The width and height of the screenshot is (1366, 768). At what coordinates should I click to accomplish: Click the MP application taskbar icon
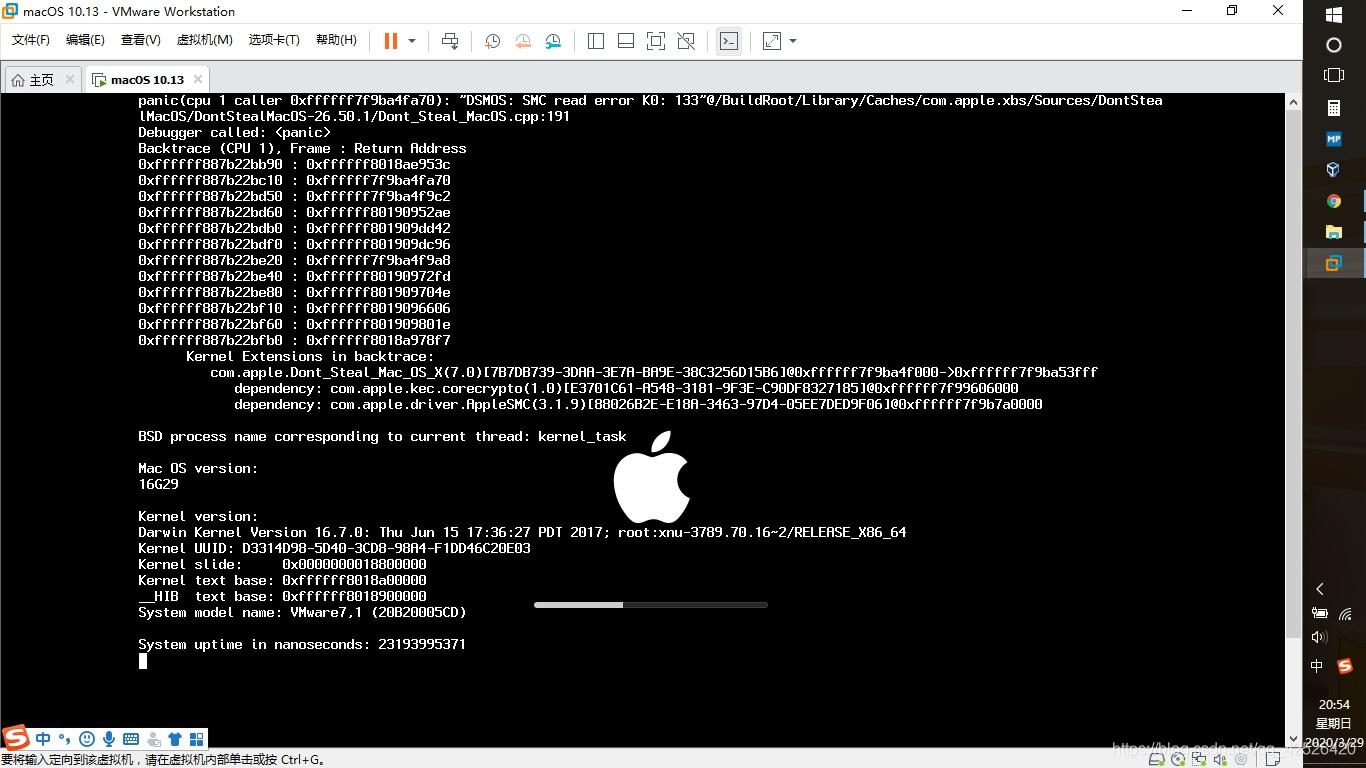pos(1333,139)
